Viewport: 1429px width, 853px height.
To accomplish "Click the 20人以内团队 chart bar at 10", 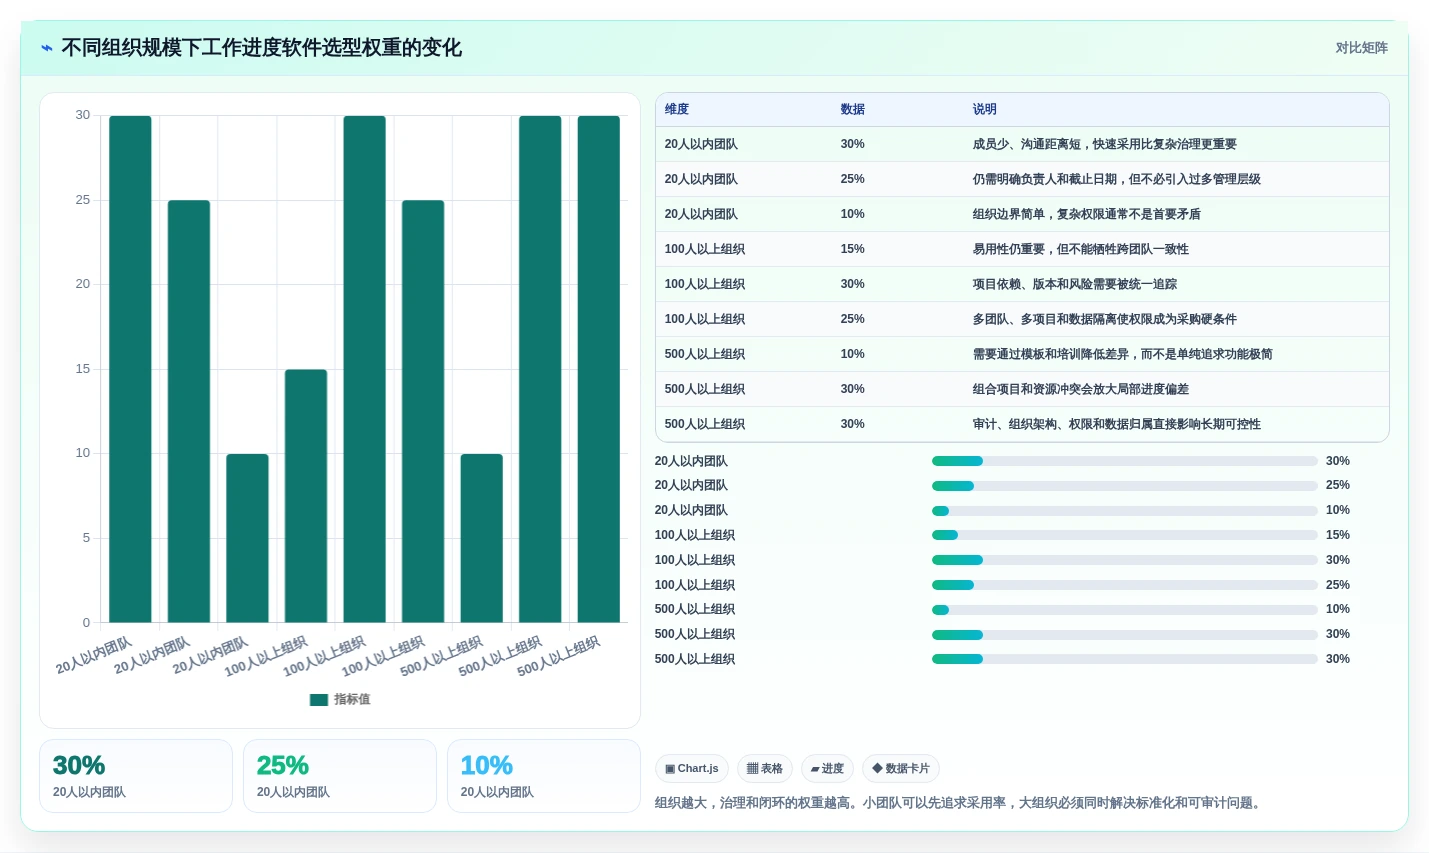I will tap(247, 538).
